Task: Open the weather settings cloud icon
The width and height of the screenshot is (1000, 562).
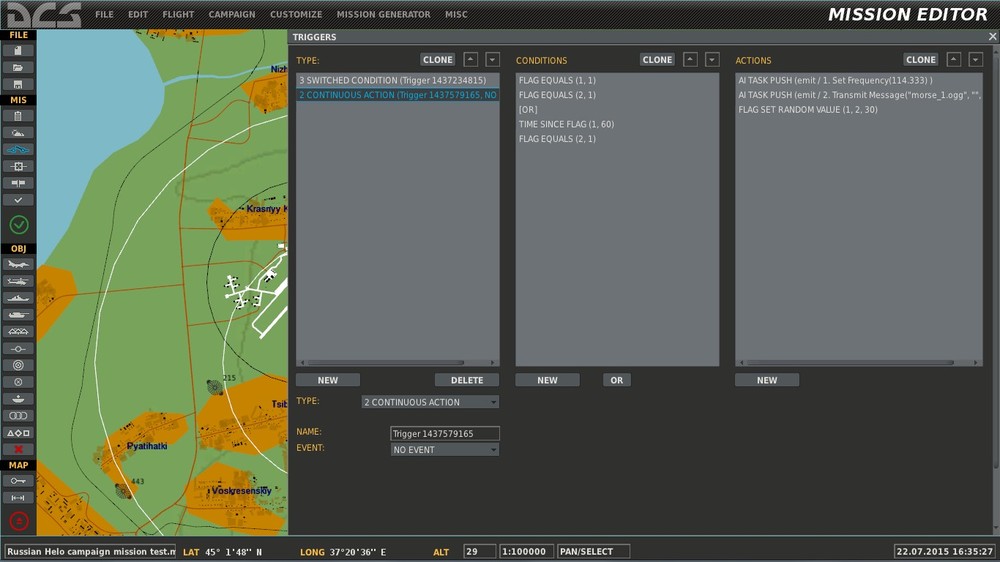Action: [x=18, y=132]
